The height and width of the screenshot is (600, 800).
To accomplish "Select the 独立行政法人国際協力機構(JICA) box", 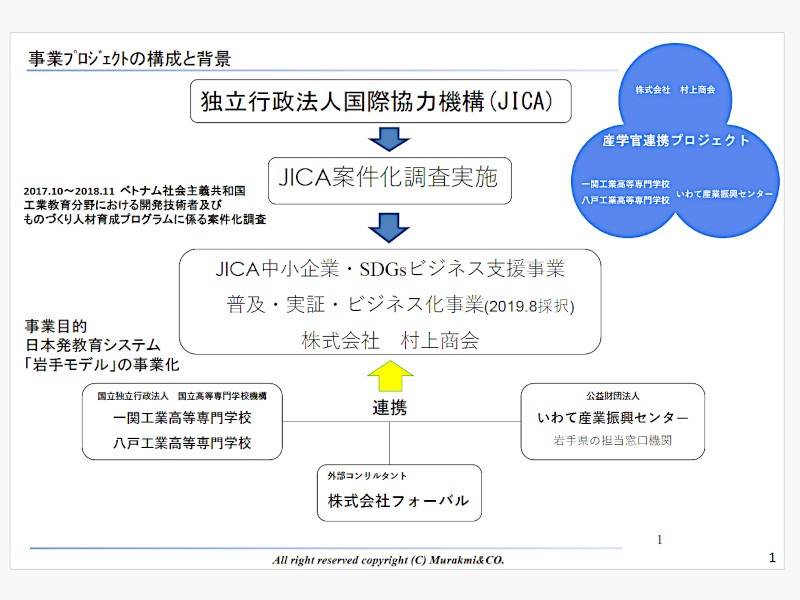I will 381,101.
